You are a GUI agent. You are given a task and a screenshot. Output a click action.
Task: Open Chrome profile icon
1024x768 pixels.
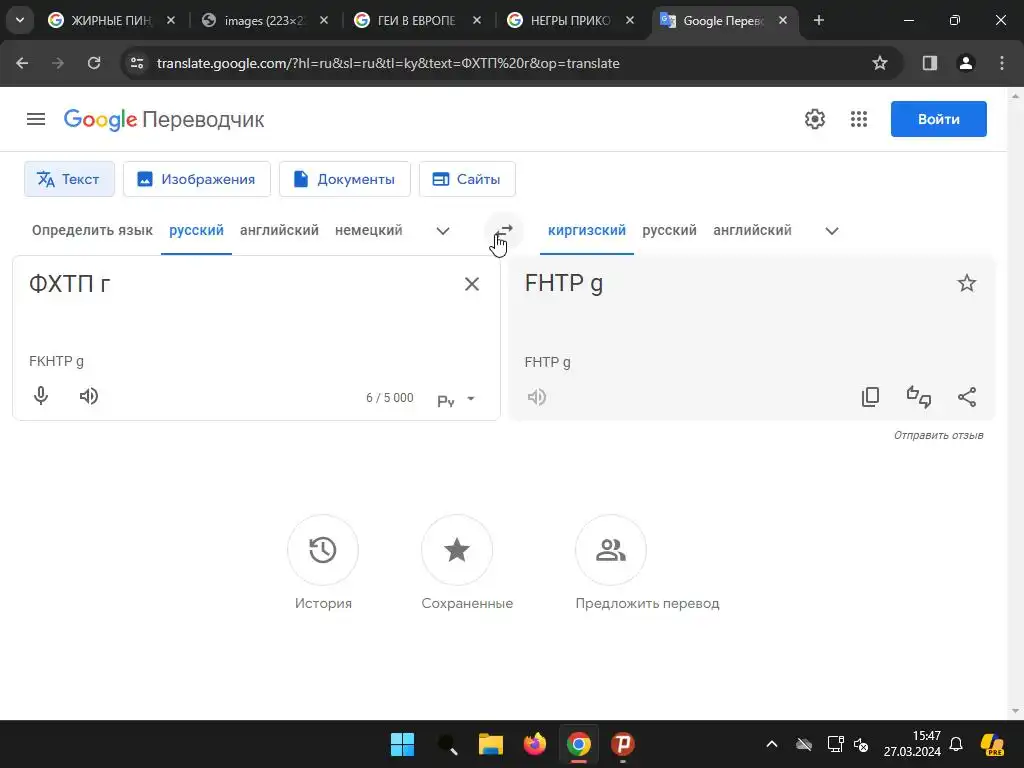[x=966, y=63]
